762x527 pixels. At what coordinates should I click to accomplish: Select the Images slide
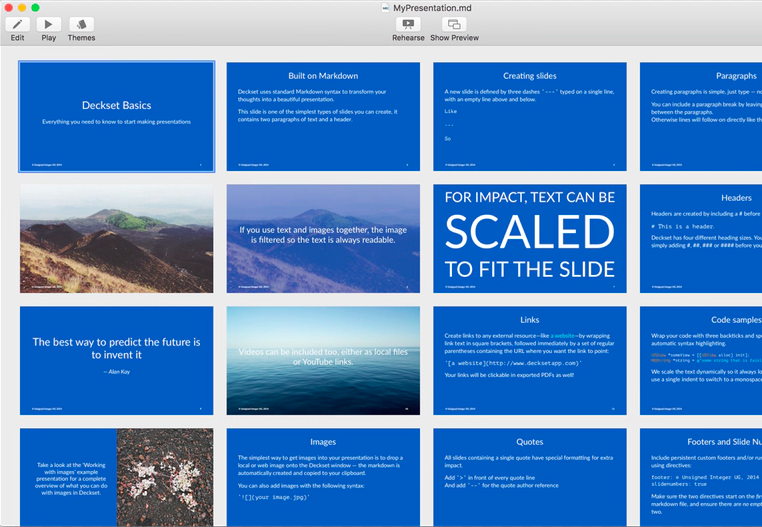point(323,477)
